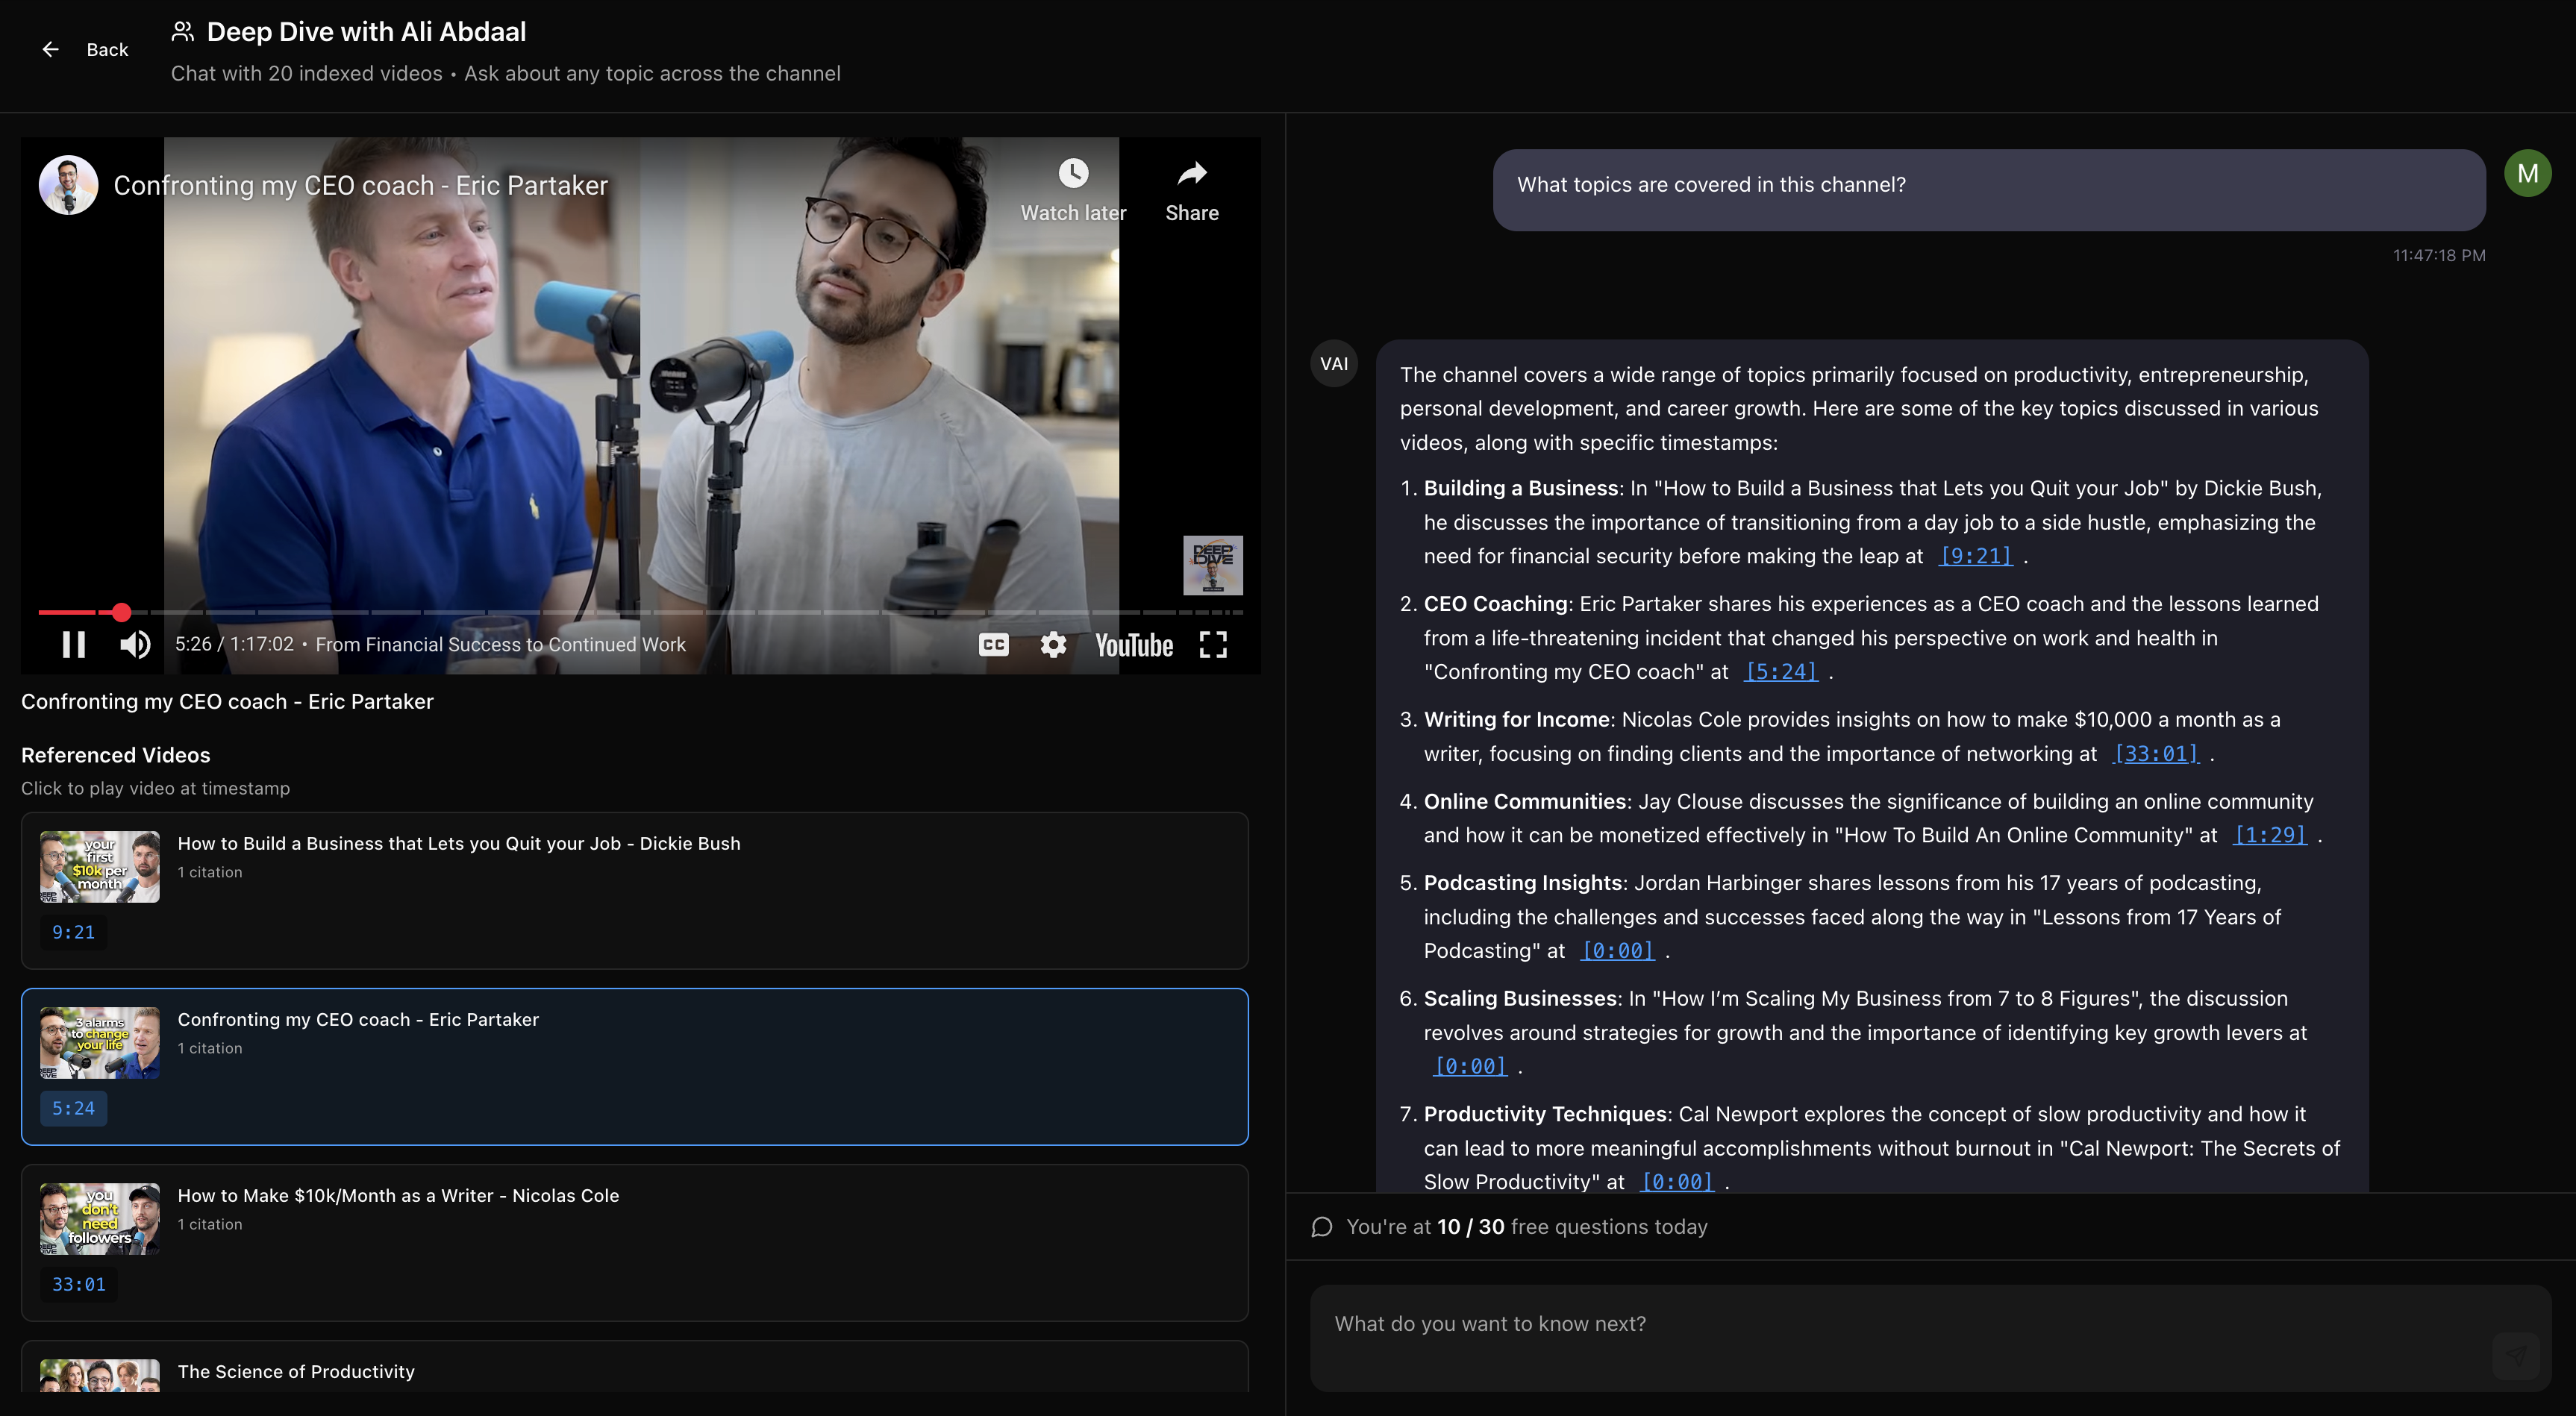
Task: Click the chapter title From Financial Success to Continued Work
Action: point(501,645)
